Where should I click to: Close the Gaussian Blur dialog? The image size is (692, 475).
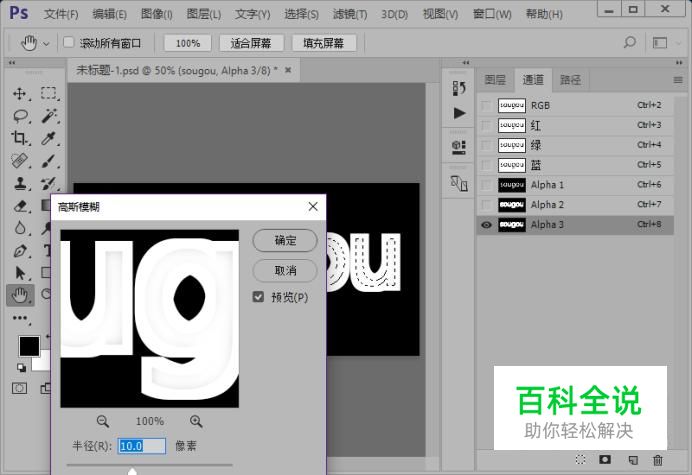pyautogui.click(x=313, y=206)
